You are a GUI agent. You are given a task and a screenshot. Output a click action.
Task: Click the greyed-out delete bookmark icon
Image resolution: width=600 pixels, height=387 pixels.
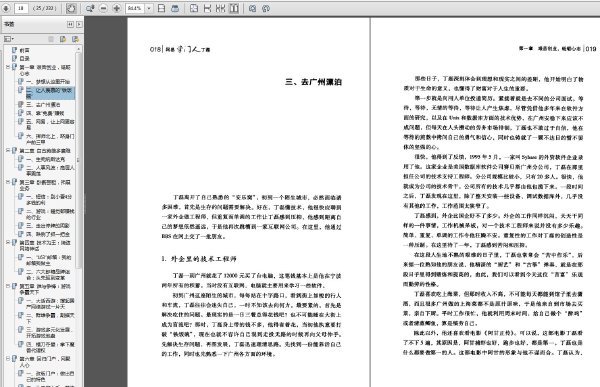51,39
